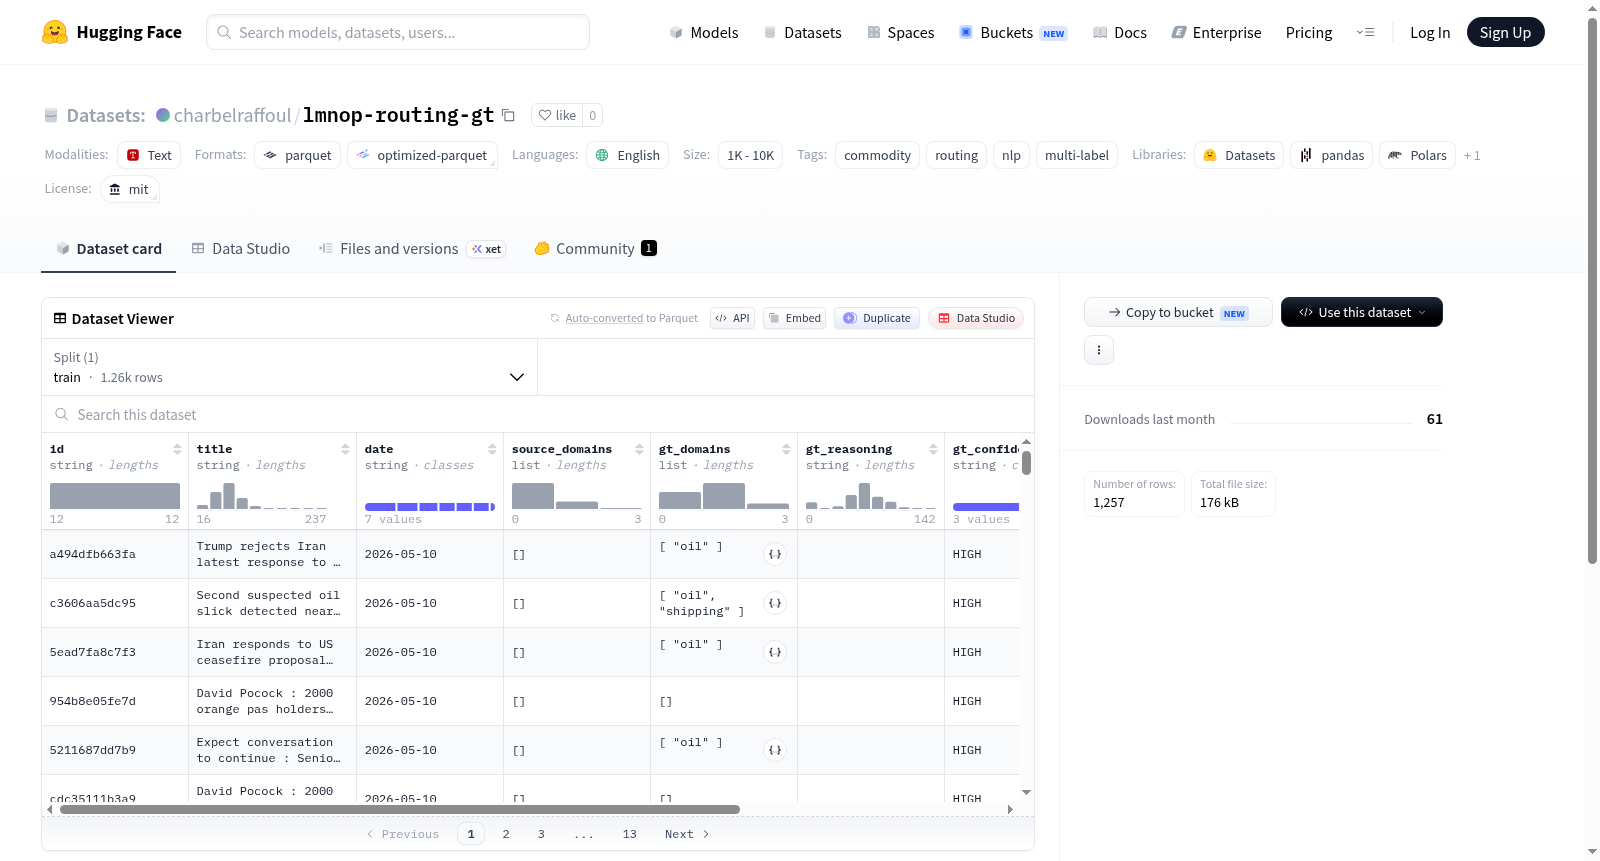Open the Datasets menu
The height and width of the screenshot is (861, 1600).
coord(803,32)
